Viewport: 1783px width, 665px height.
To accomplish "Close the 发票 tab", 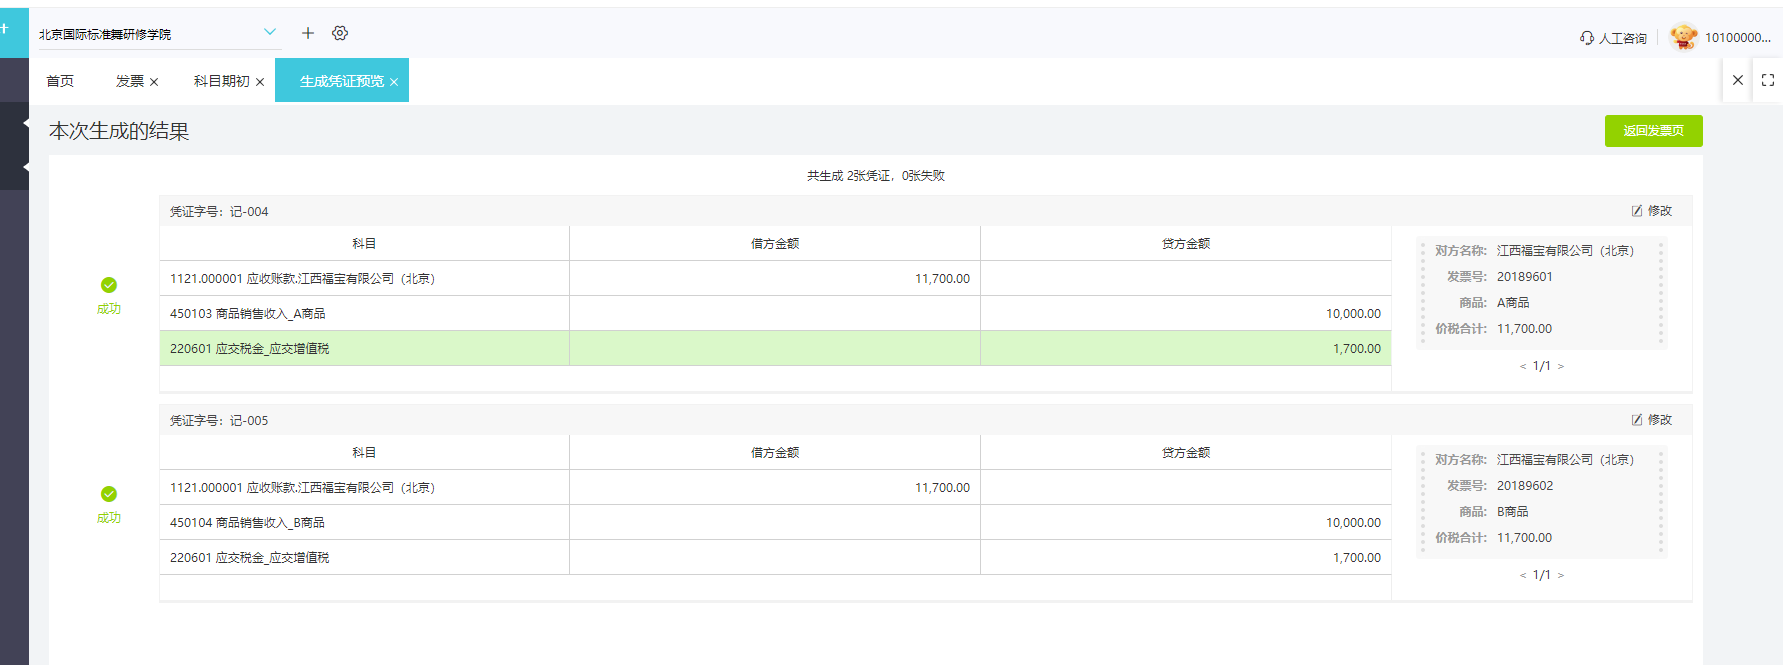I will (x=154, y=82).
